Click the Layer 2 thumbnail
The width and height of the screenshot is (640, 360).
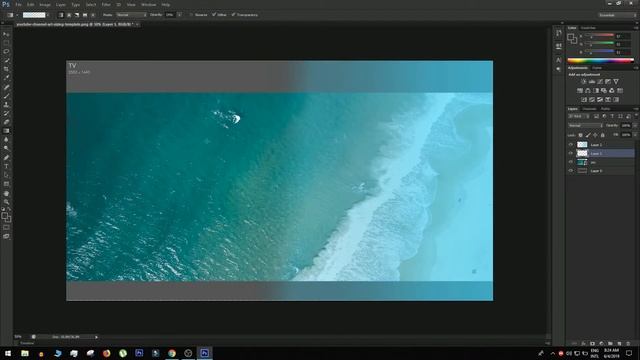(582, 144)
